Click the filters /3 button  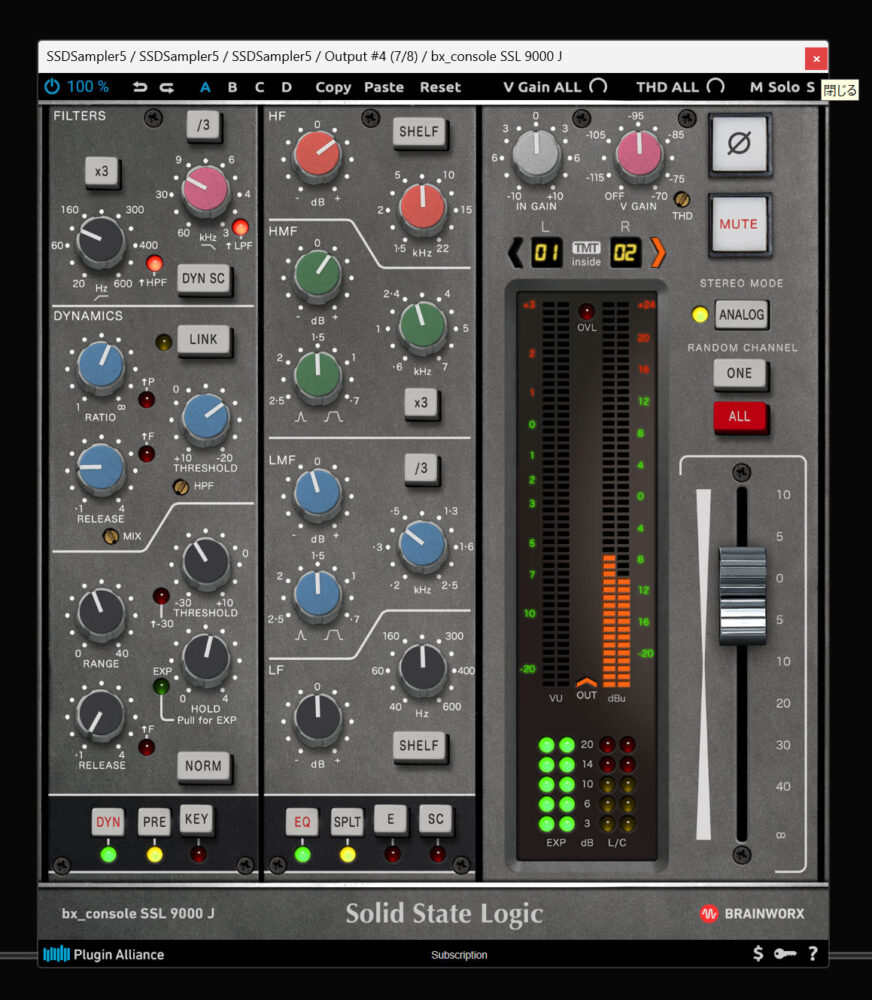[x=203, y=125]
